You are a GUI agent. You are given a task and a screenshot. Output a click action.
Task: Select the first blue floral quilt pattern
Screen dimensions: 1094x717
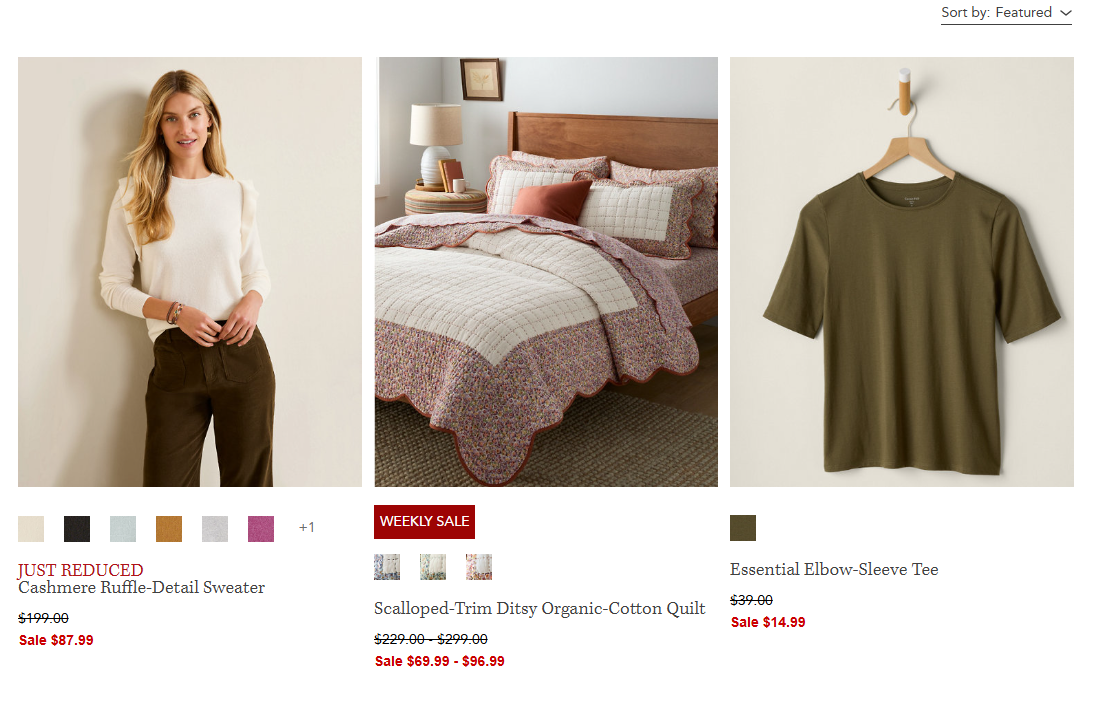[387, 567]
